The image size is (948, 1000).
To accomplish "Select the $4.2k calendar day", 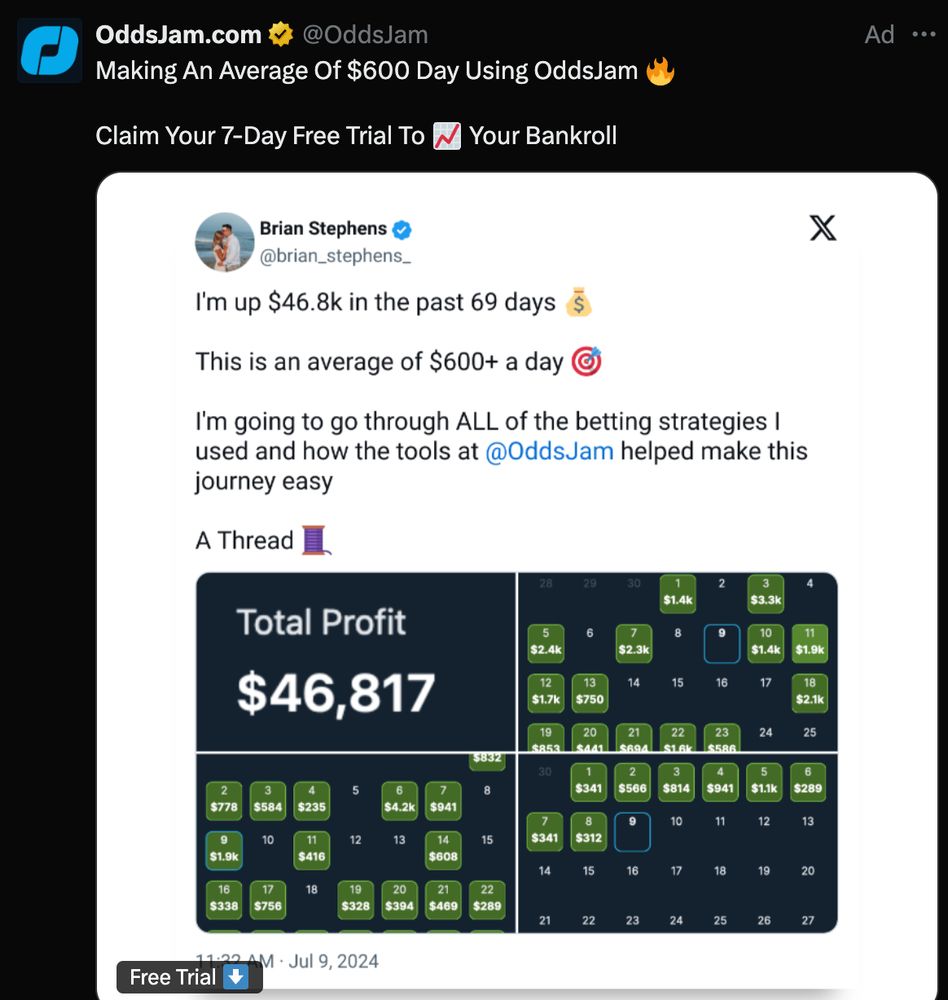I will 400,797.
